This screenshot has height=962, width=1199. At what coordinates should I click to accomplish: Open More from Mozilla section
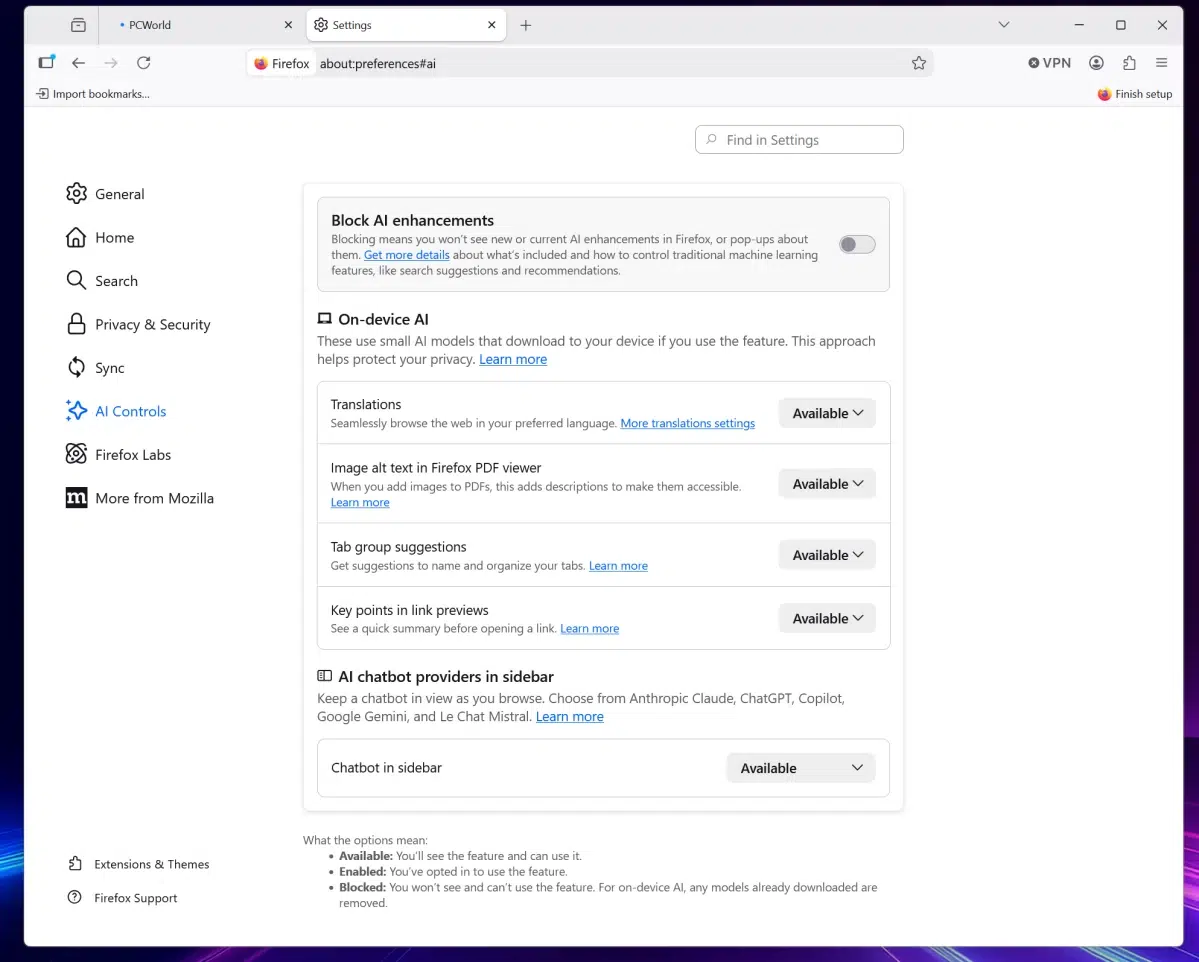[154, 497]
